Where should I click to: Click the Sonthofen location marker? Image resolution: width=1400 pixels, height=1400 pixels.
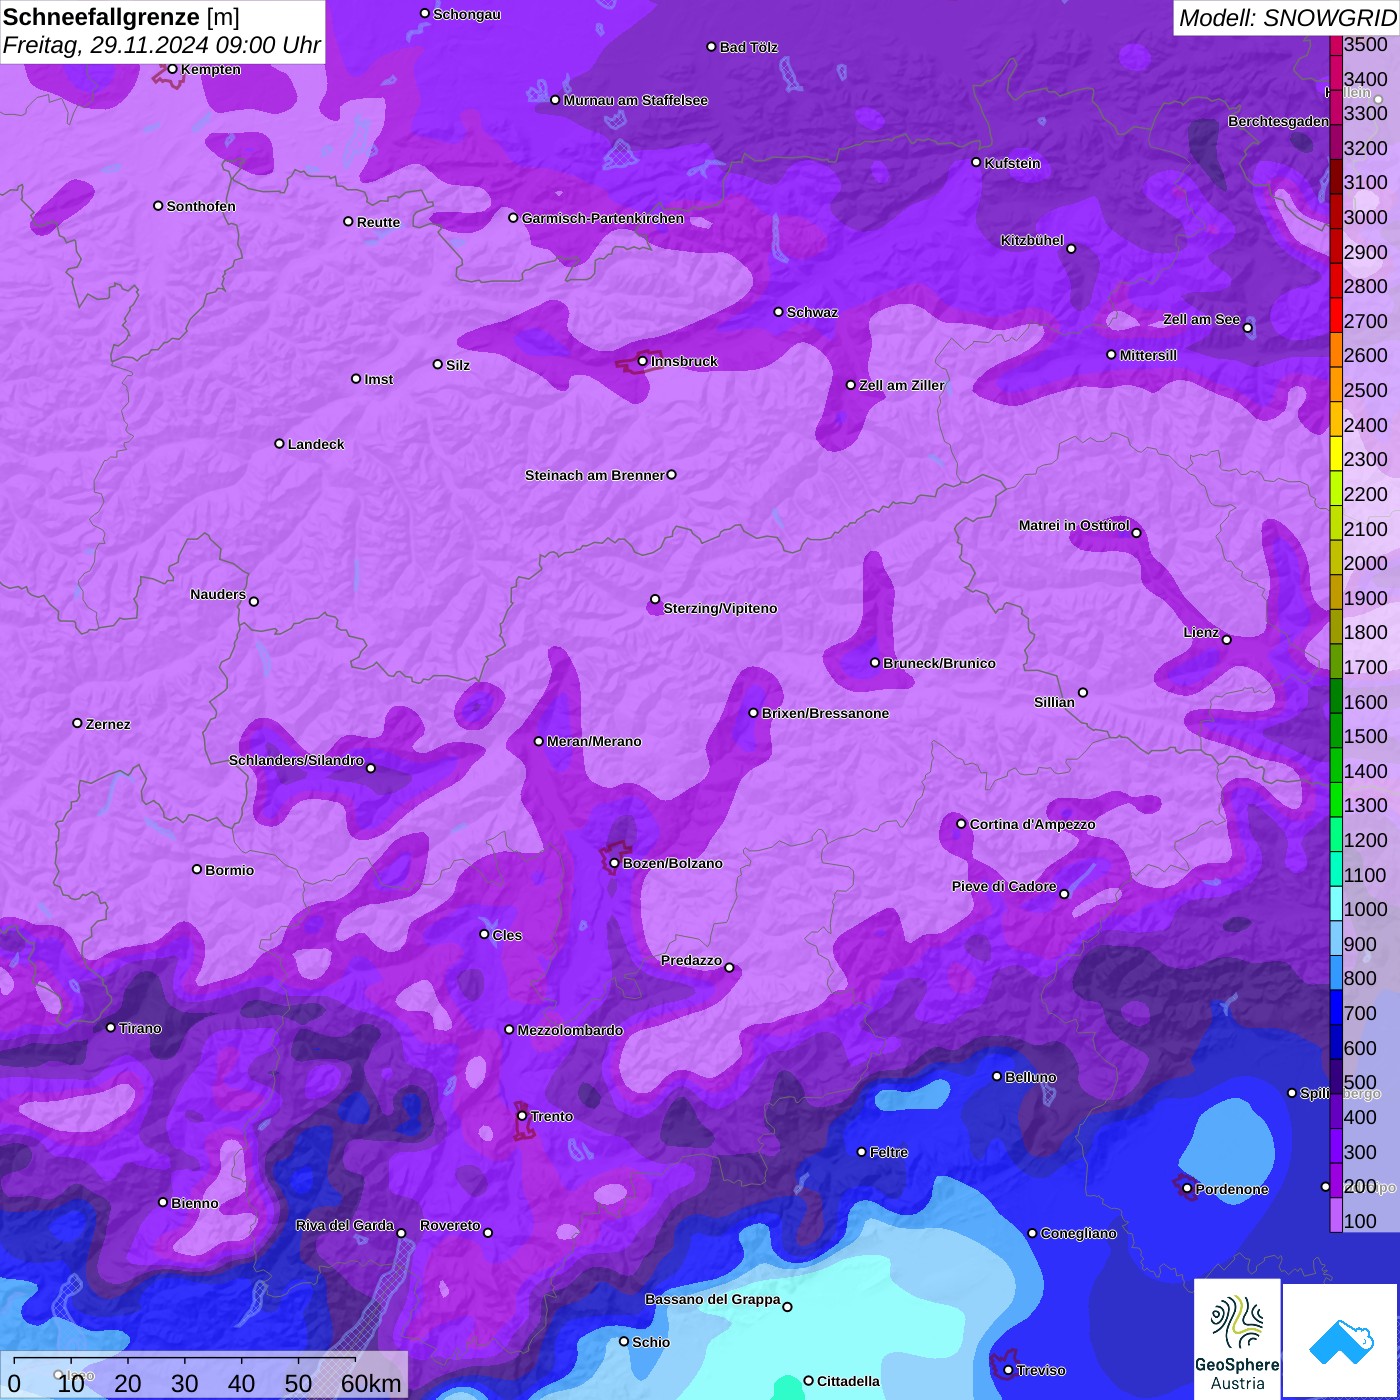(158, 206)
